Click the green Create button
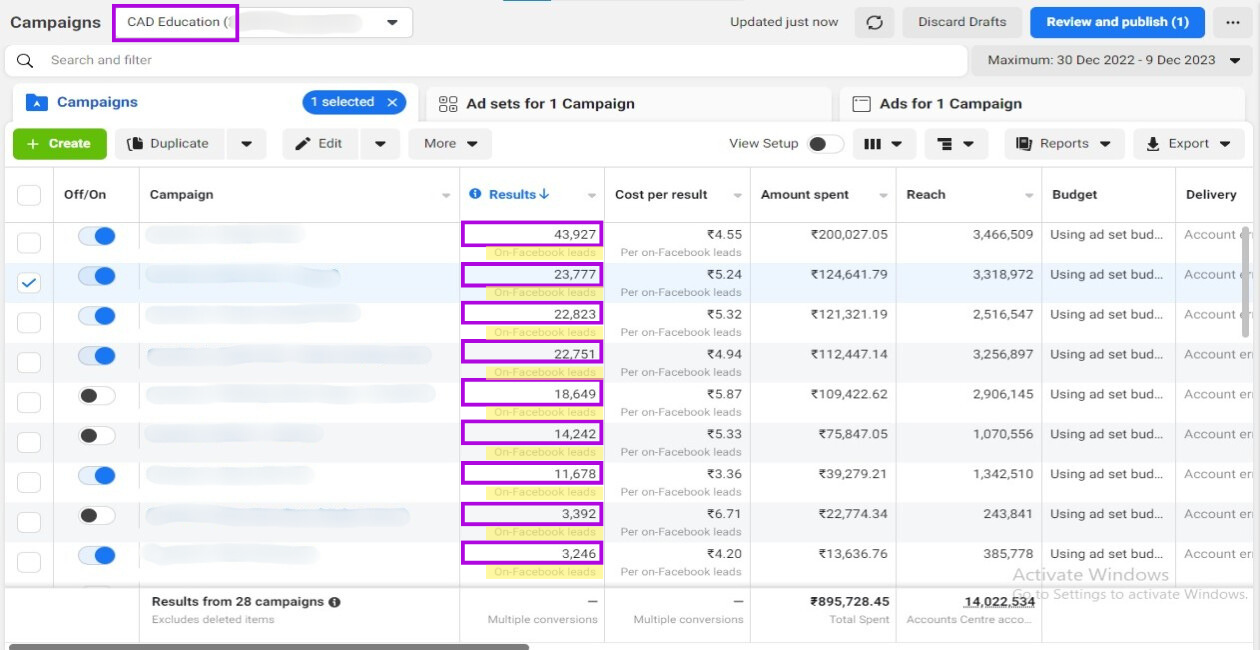This screenshot has width=1260, height=650. [59, 144]
